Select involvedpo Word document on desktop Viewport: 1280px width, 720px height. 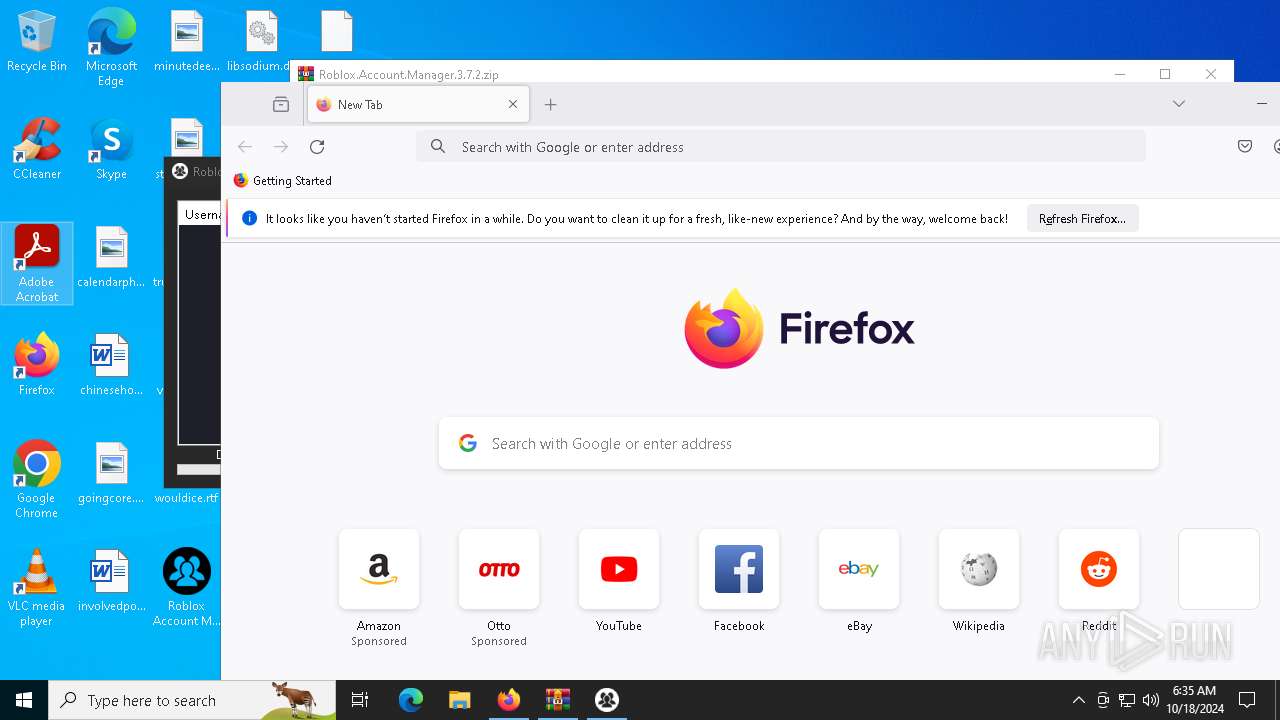pyautogui.click(x=111, y=581)
